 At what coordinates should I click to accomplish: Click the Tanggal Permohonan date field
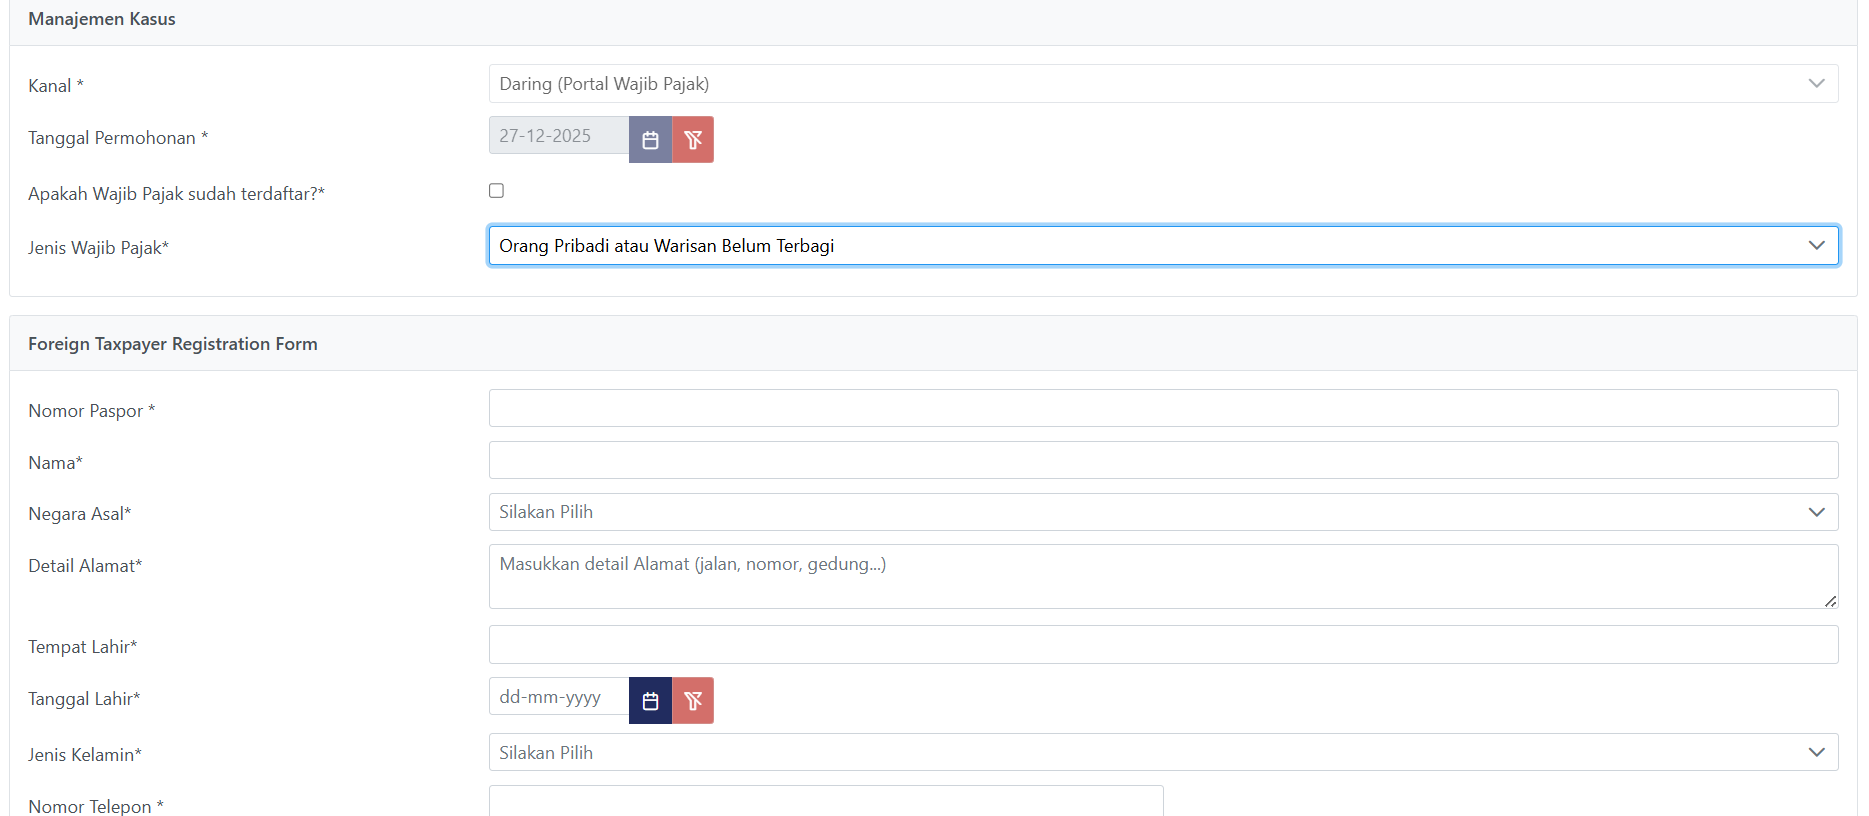click(558, 136)
